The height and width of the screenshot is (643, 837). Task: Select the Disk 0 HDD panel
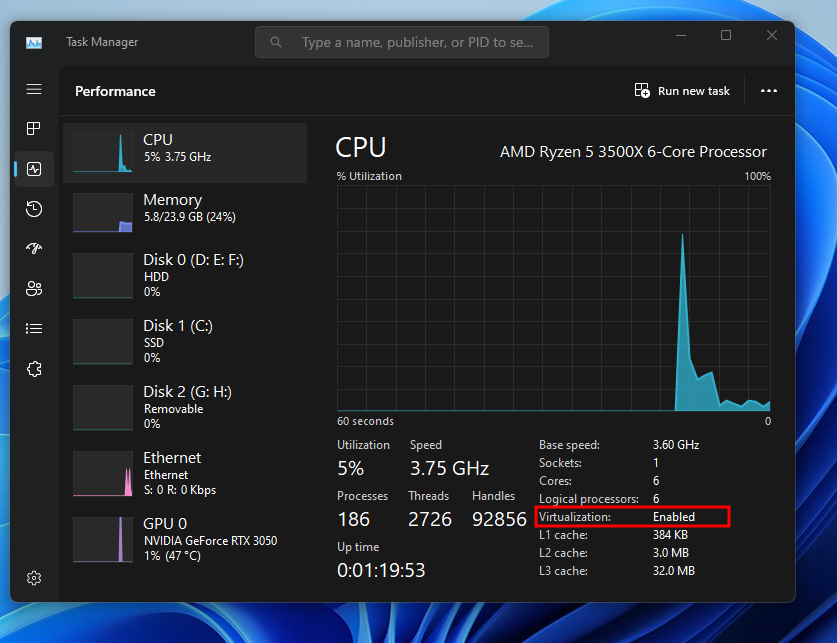click(185, 274)
